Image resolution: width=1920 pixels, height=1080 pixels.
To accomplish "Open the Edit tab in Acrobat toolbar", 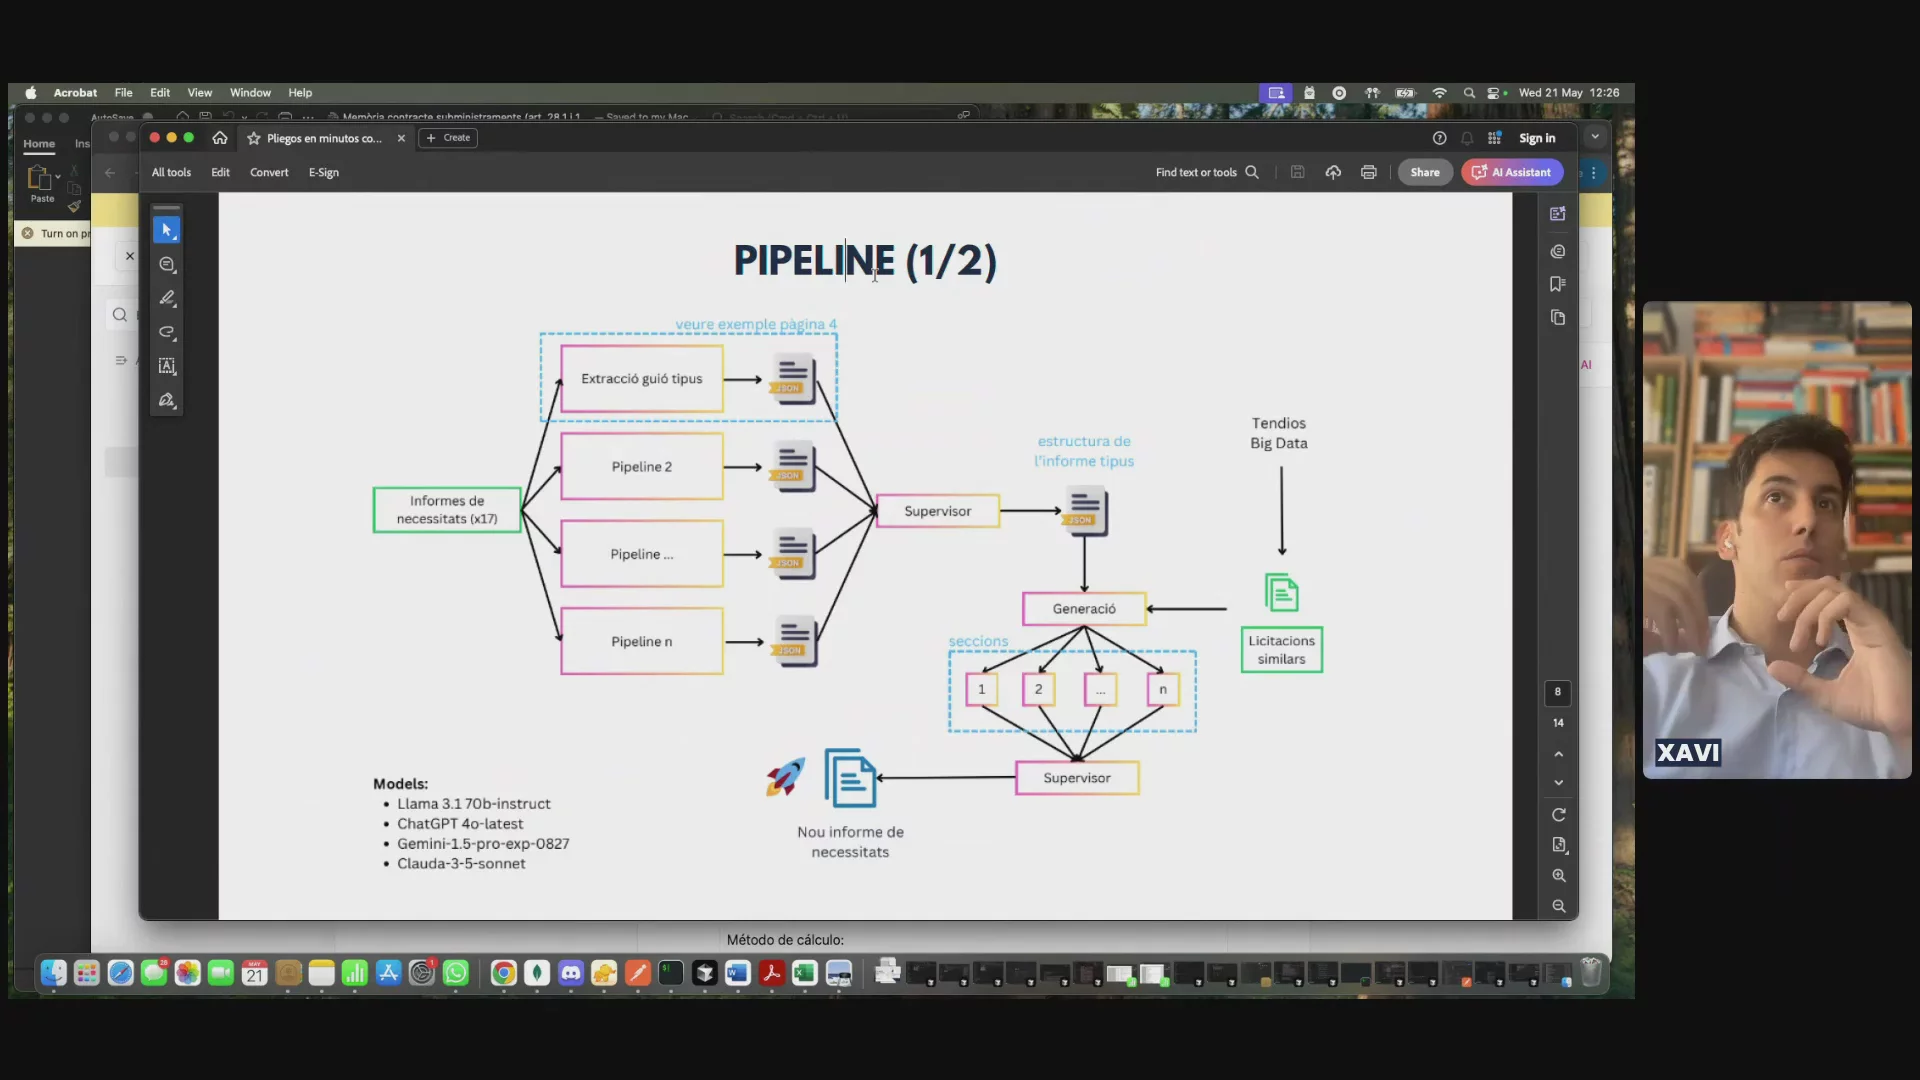I will point(220,172).
